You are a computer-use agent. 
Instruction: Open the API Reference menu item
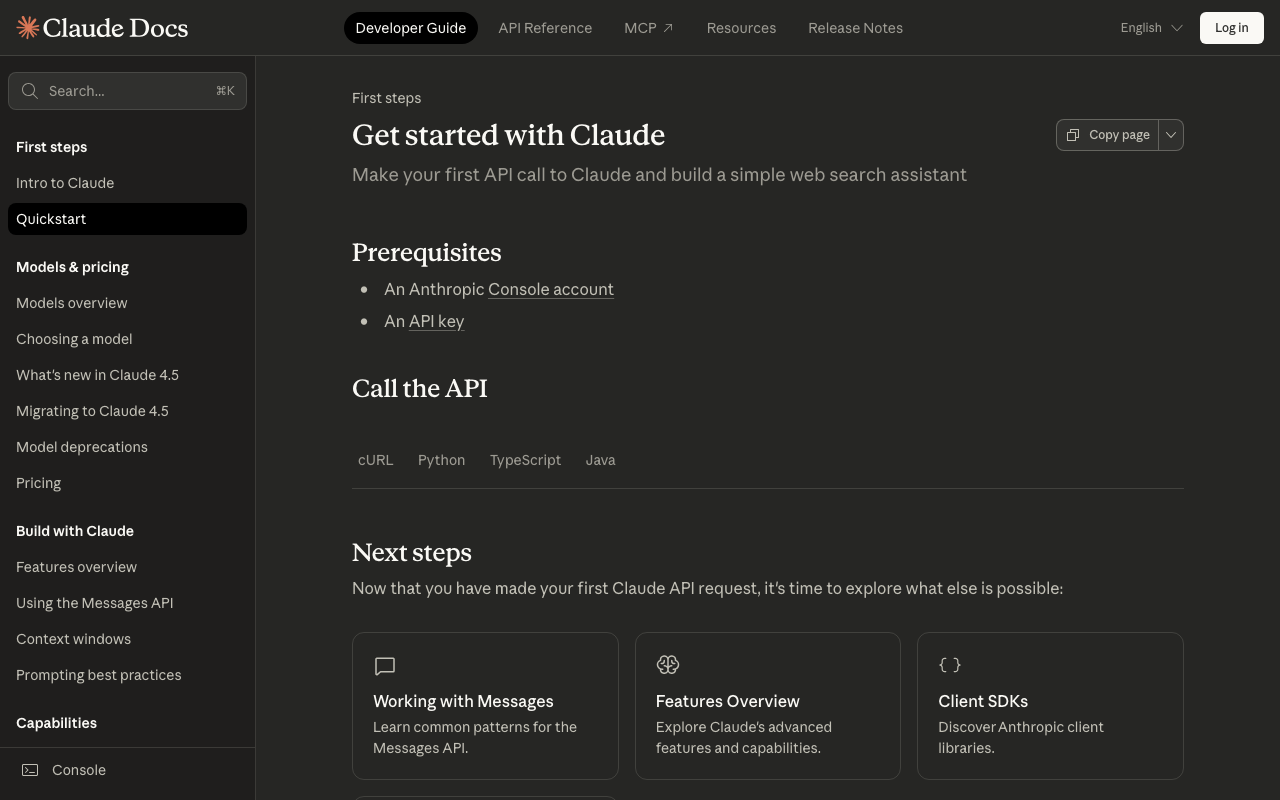(545, 28)
